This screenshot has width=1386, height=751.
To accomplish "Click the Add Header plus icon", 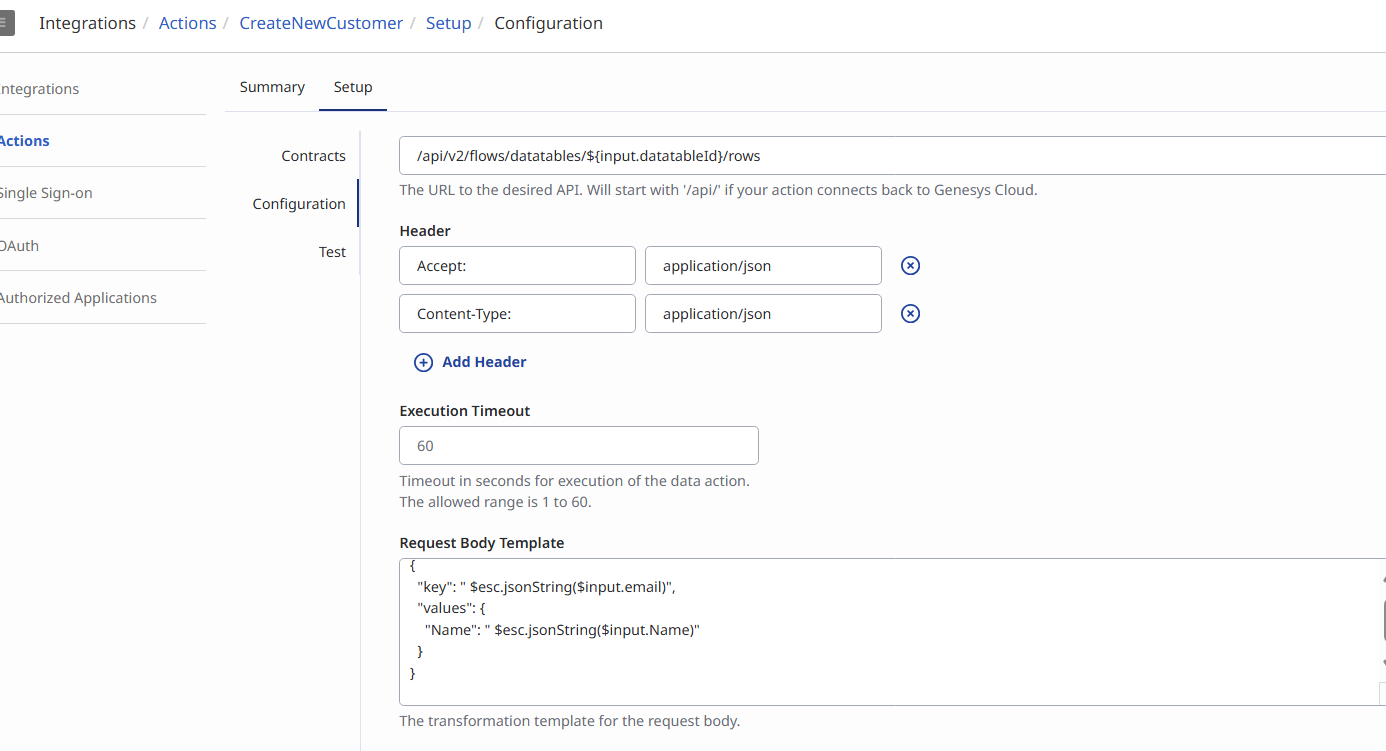I will point(424,362).
